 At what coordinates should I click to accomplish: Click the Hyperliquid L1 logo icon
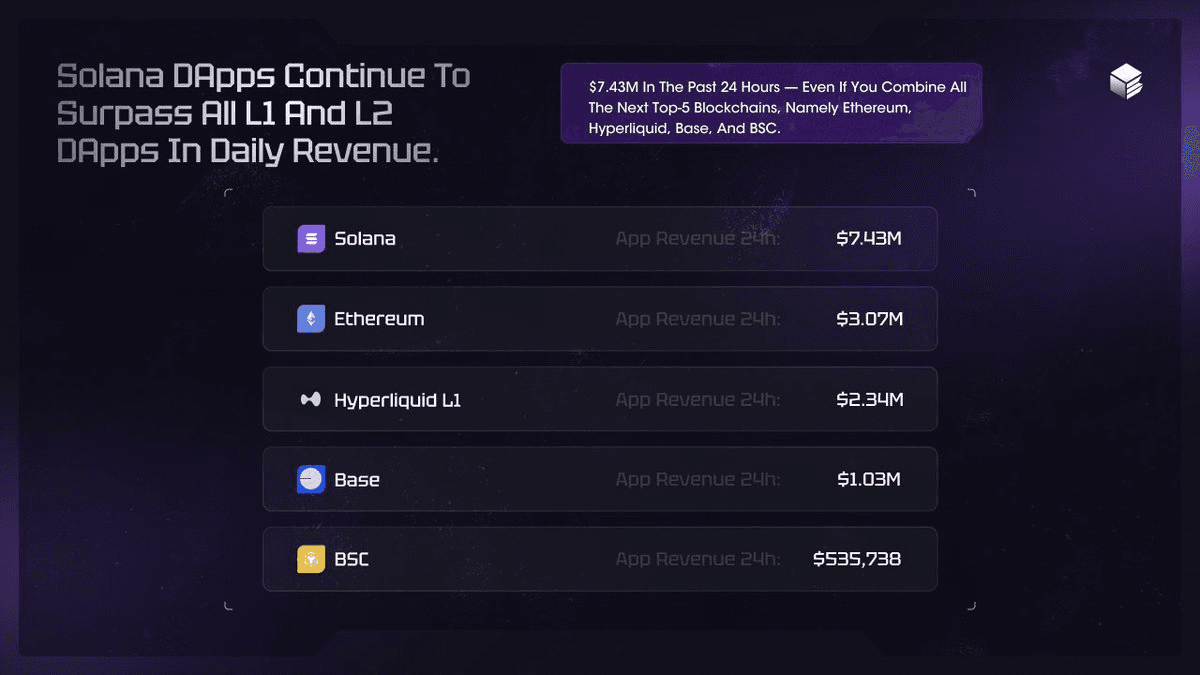pos(311,400)
